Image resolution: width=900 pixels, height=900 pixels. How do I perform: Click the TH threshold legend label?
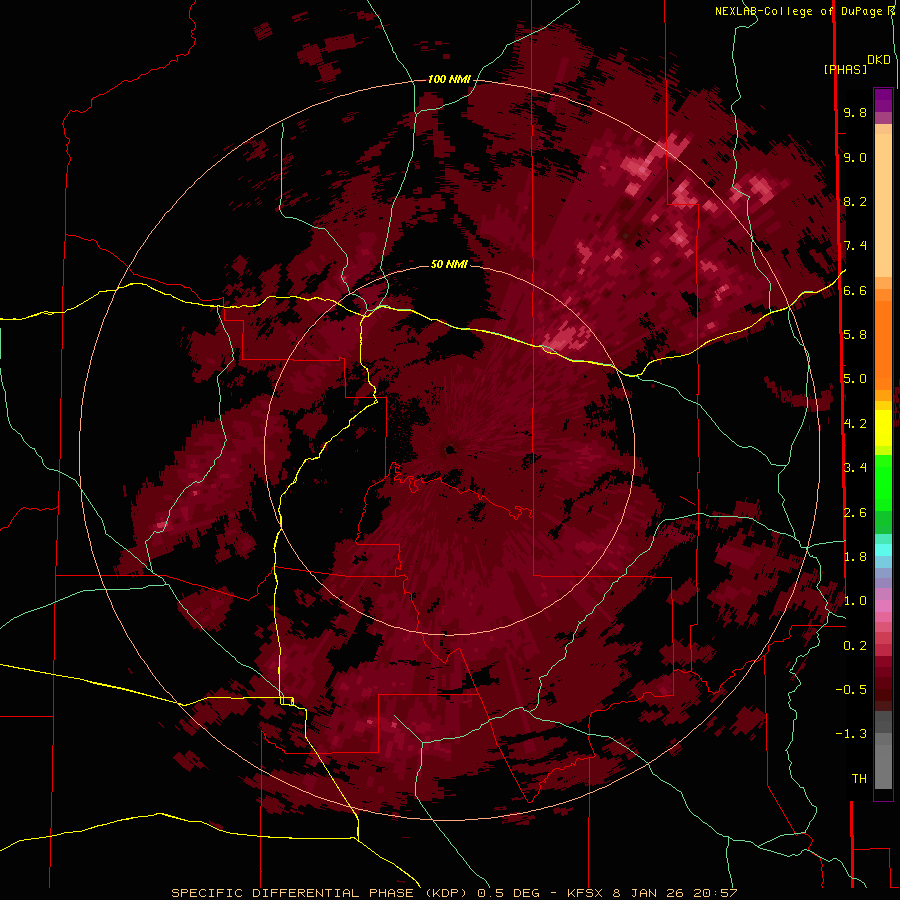(x=859, y=779)
